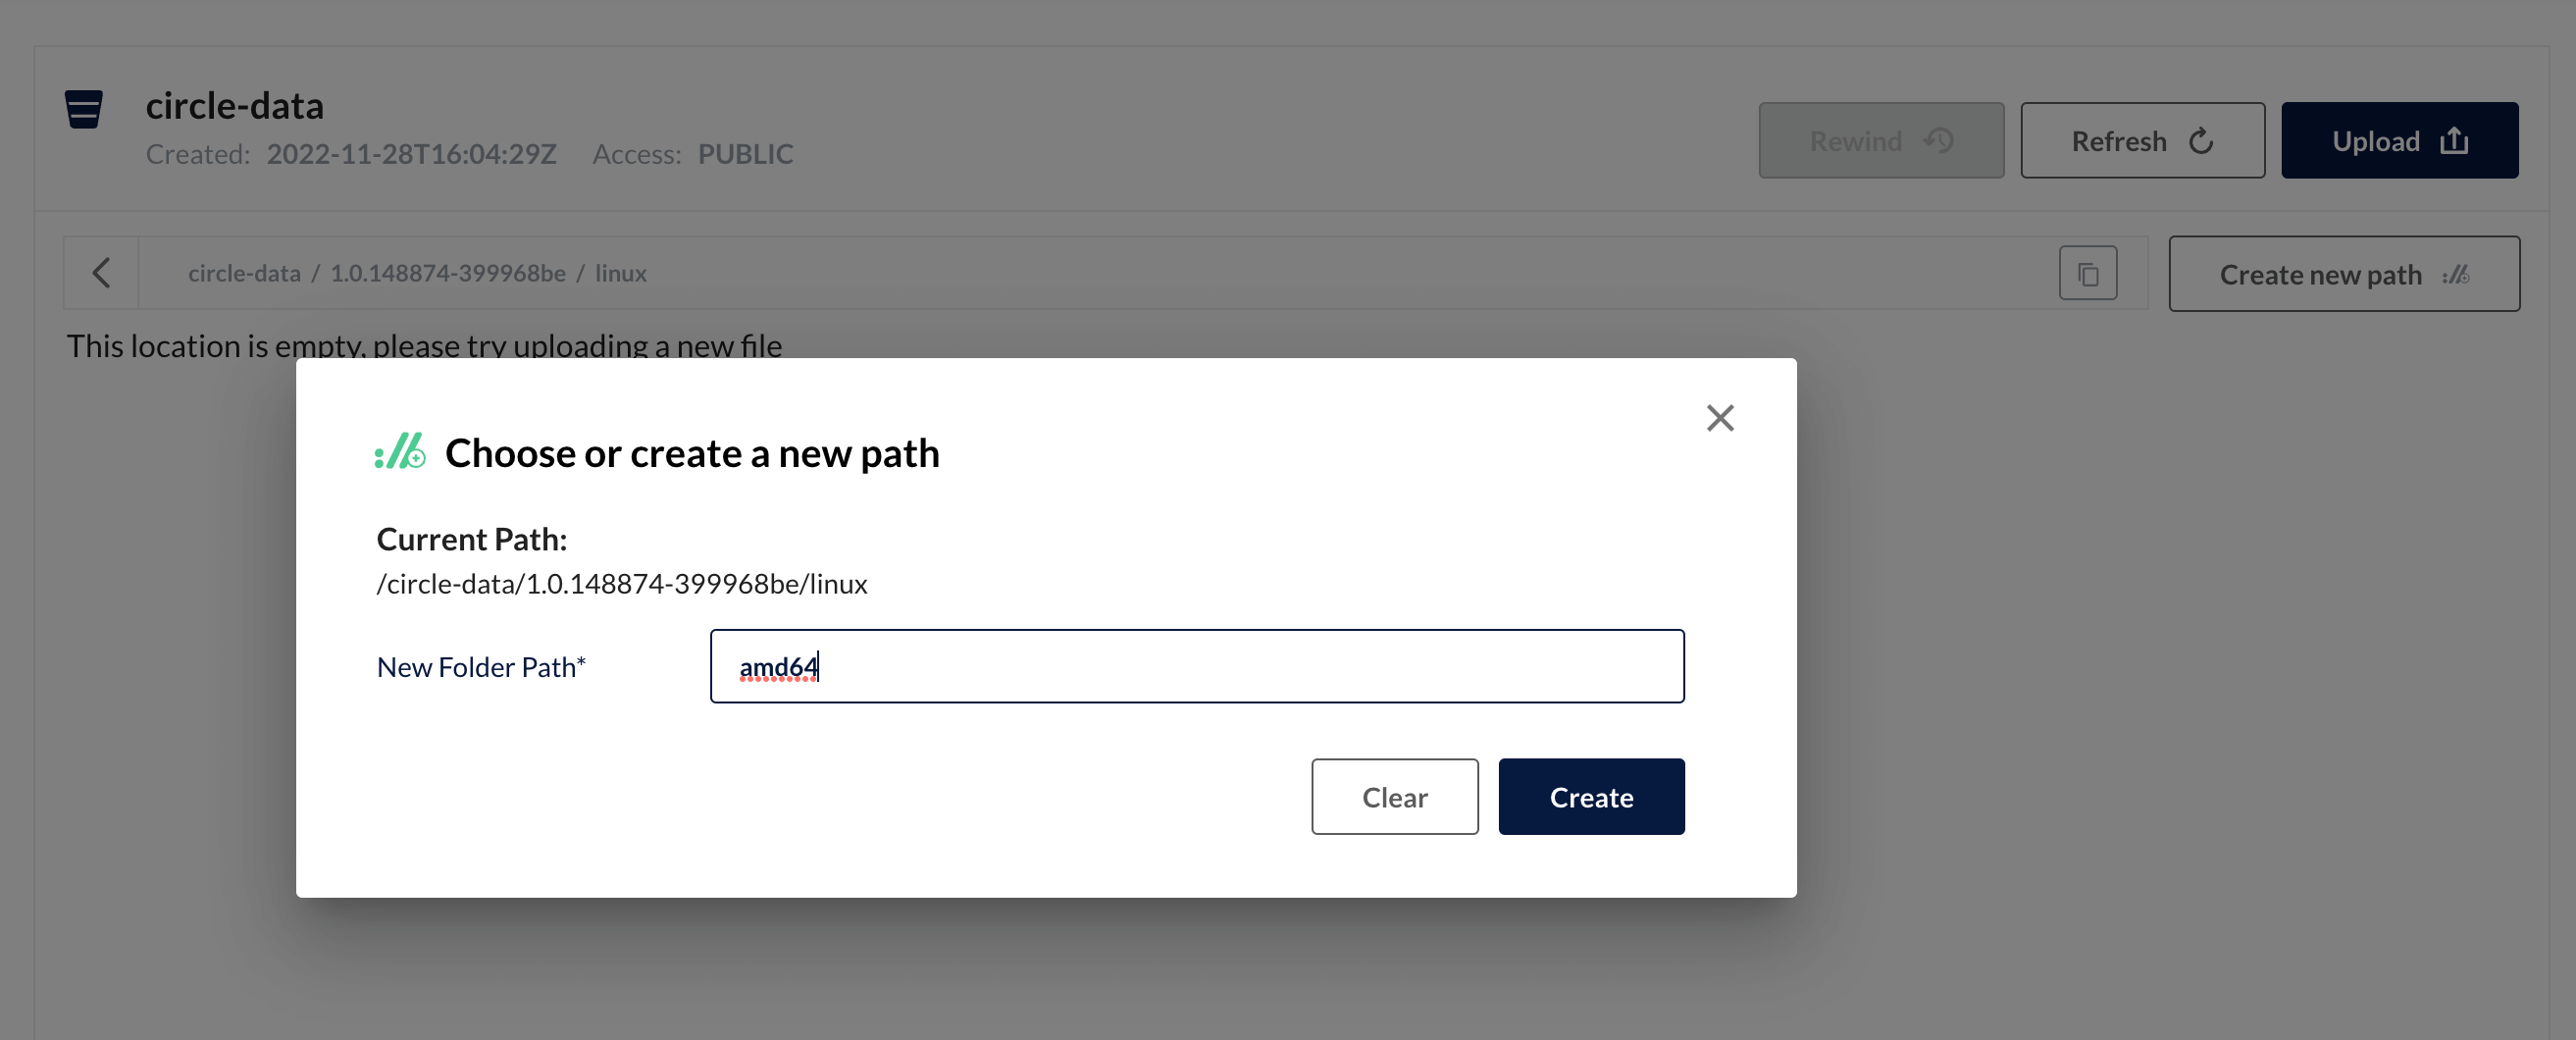Screen dimensions: 2576x1040
Task: Copy path using the clipboard icon
Action: tap(2088, 274)
